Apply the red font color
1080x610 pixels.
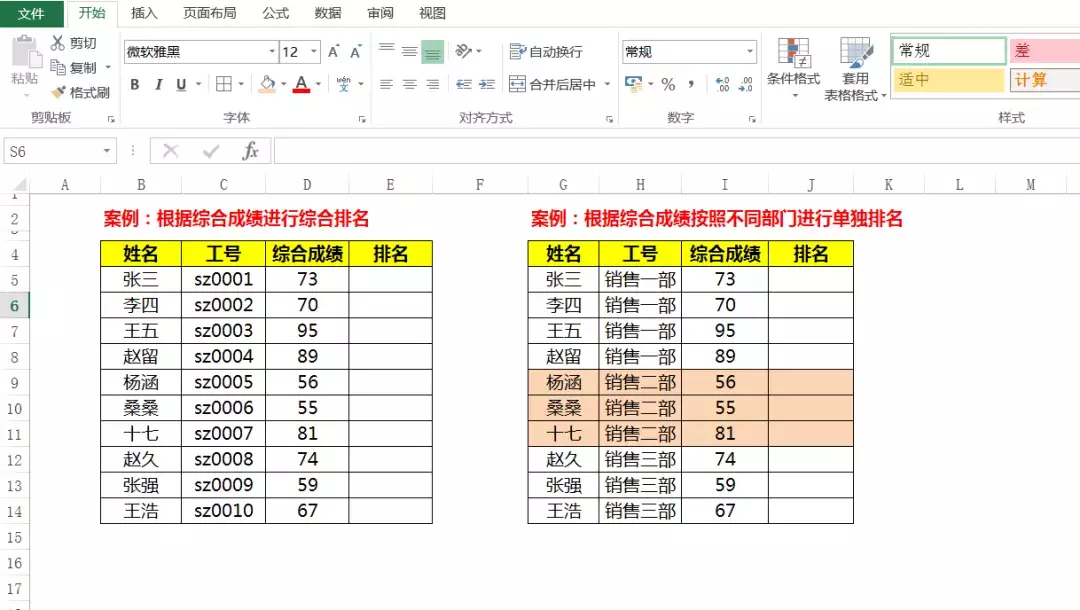point(301,84)
